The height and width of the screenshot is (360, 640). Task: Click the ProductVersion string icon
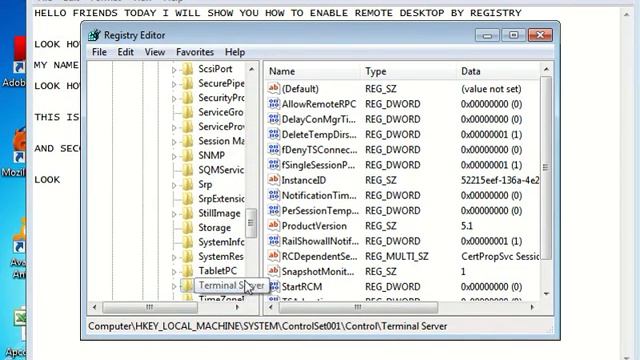(273, 225)
